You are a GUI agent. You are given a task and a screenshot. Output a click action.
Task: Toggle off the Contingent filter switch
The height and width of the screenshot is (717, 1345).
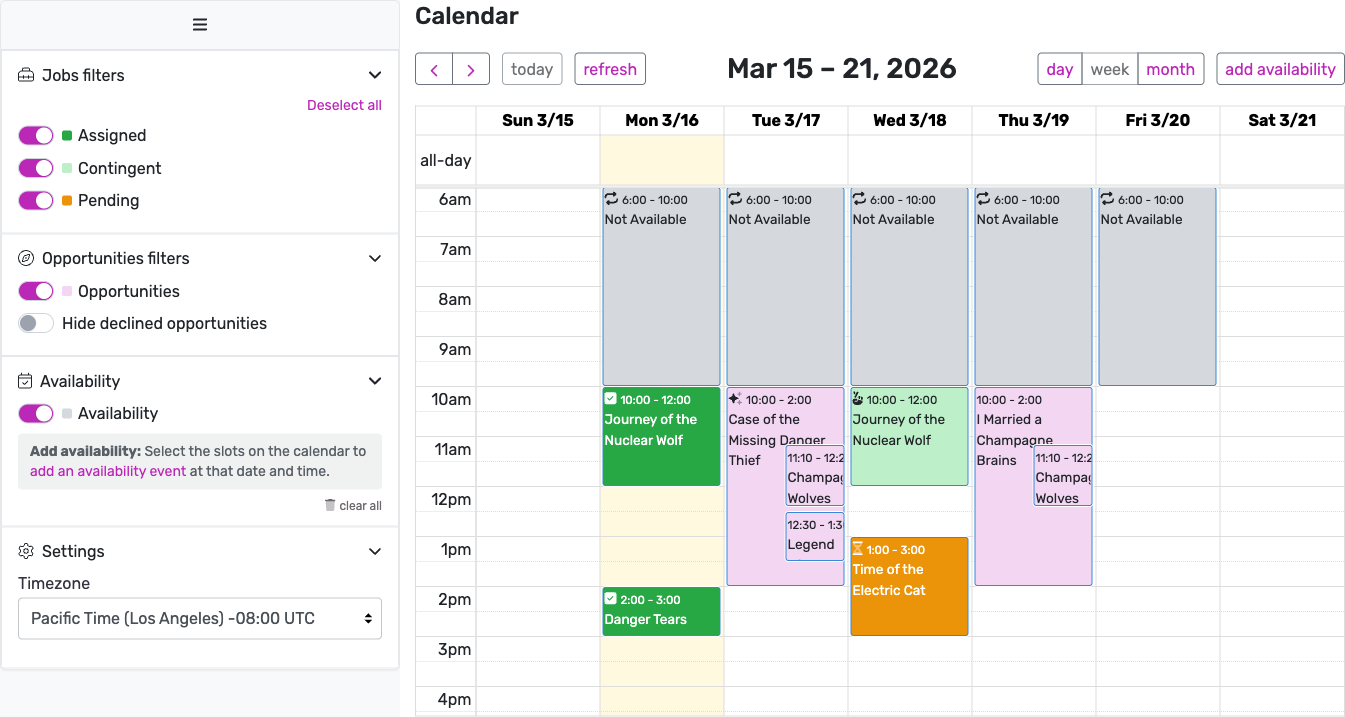pyautogui.click(x=35, y=167)
